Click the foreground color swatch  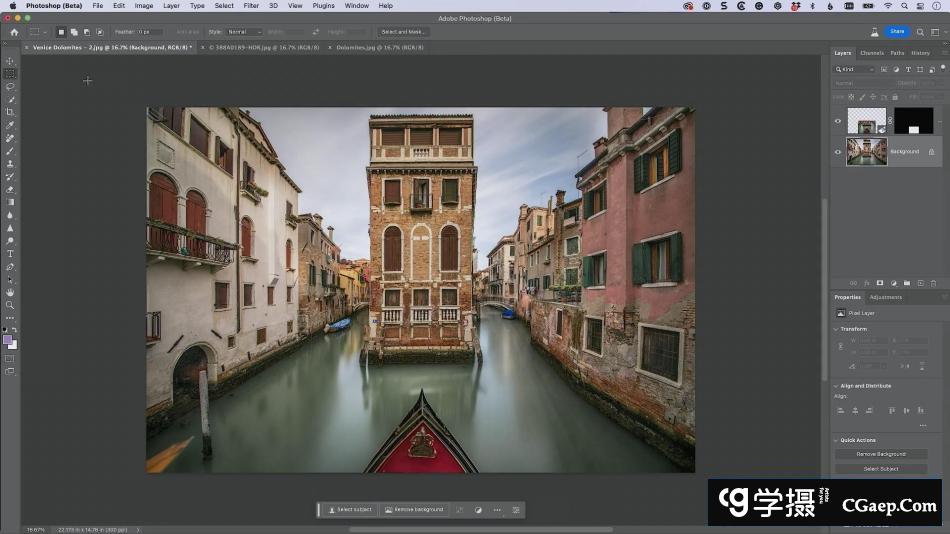[x=8, y=340]
